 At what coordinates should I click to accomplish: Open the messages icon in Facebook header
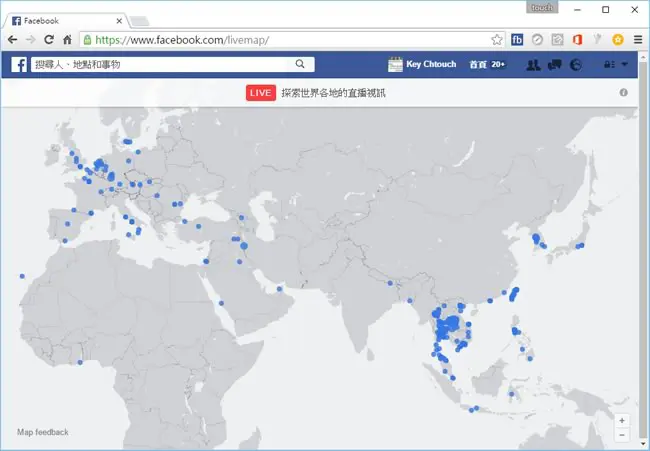click(554, 65)
